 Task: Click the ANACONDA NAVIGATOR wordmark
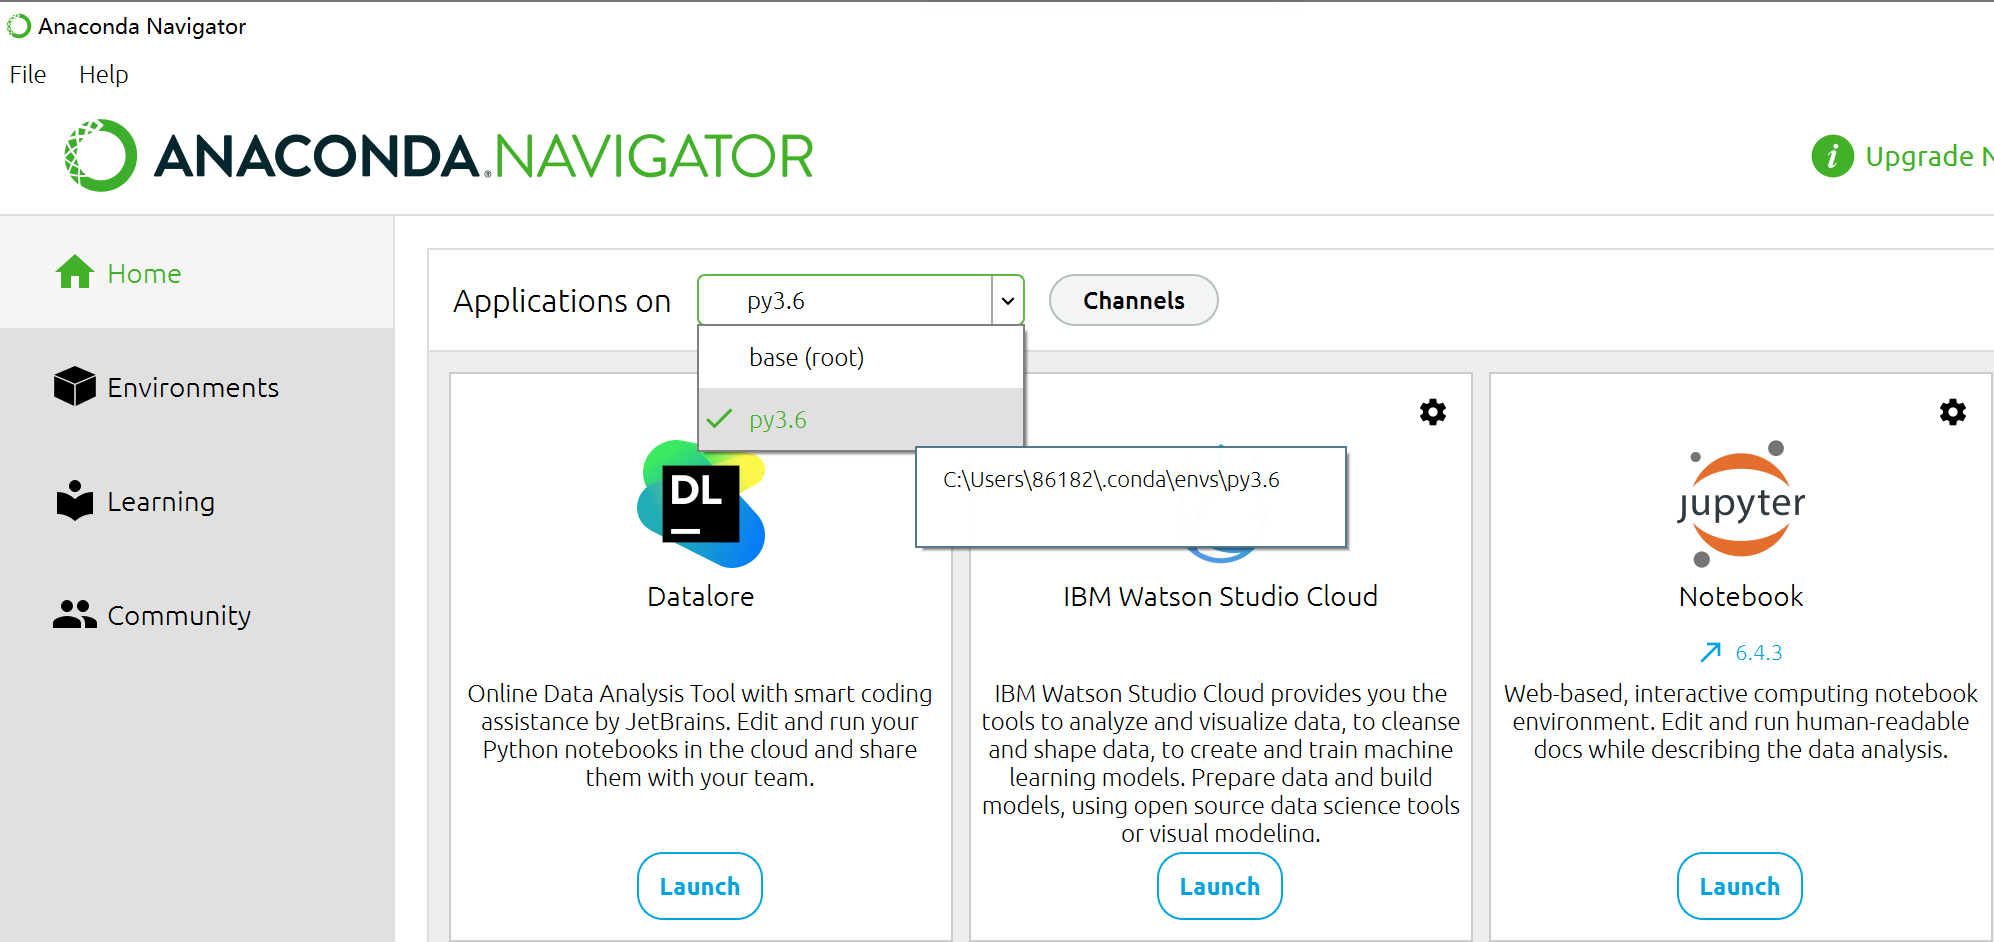[484, 156]
